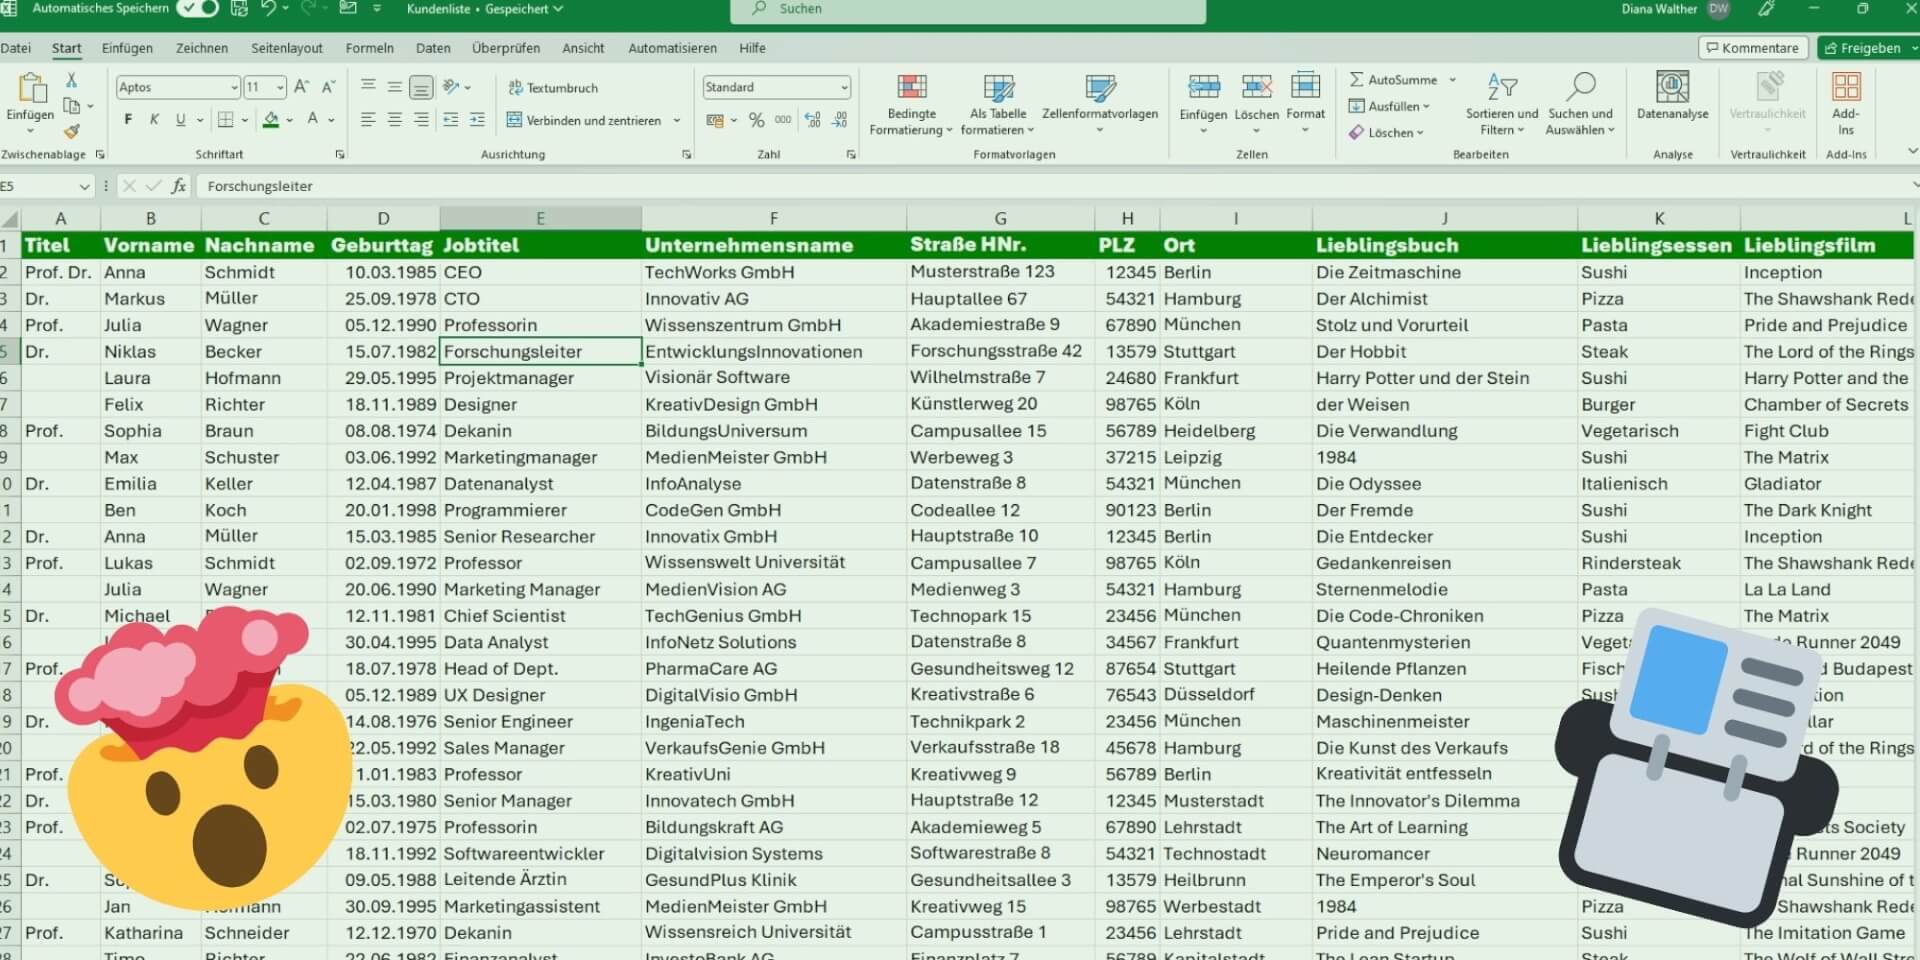This screenshot has width=1920, height=960.
Task: Click the percent style icon
Action: (756, 120)
